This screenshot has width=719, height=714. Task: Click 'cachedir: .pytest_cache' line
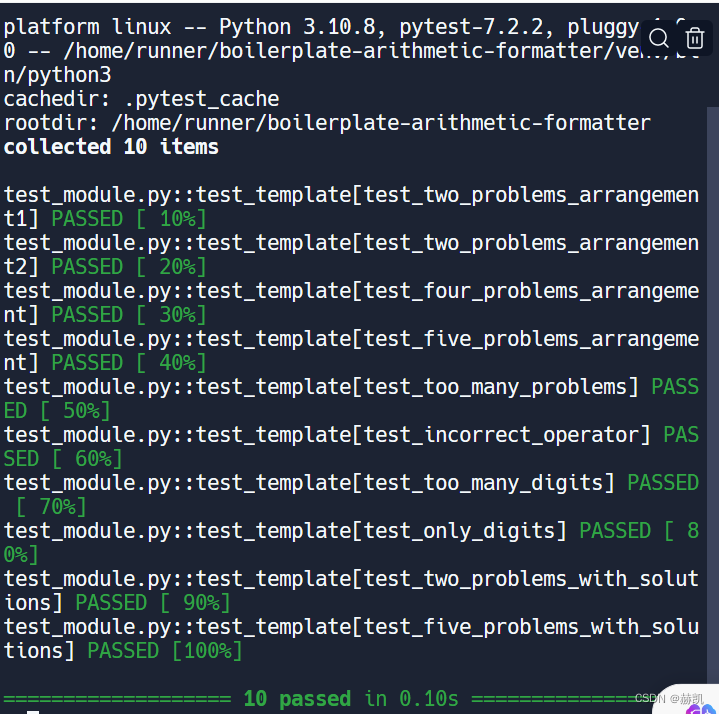pyautogui.click(x=141, y=99)
